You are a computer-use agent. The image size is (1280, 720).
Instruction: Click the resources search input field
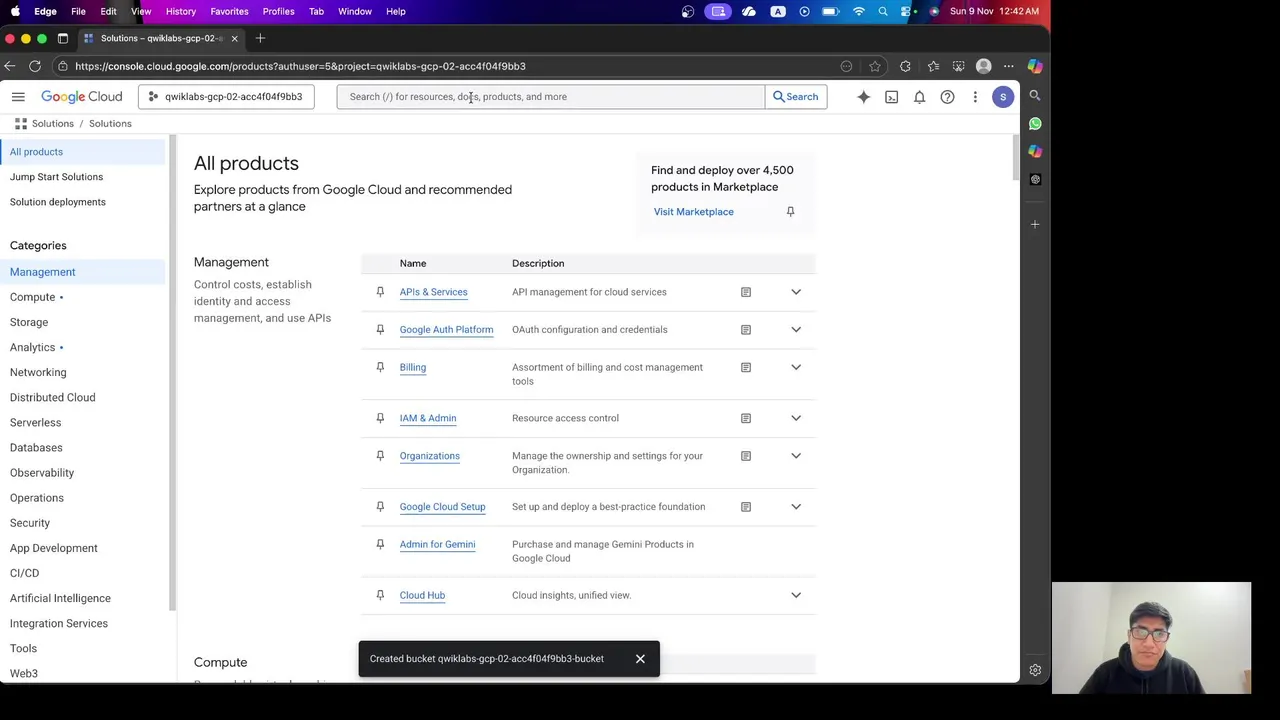click(x=550, y=97)
